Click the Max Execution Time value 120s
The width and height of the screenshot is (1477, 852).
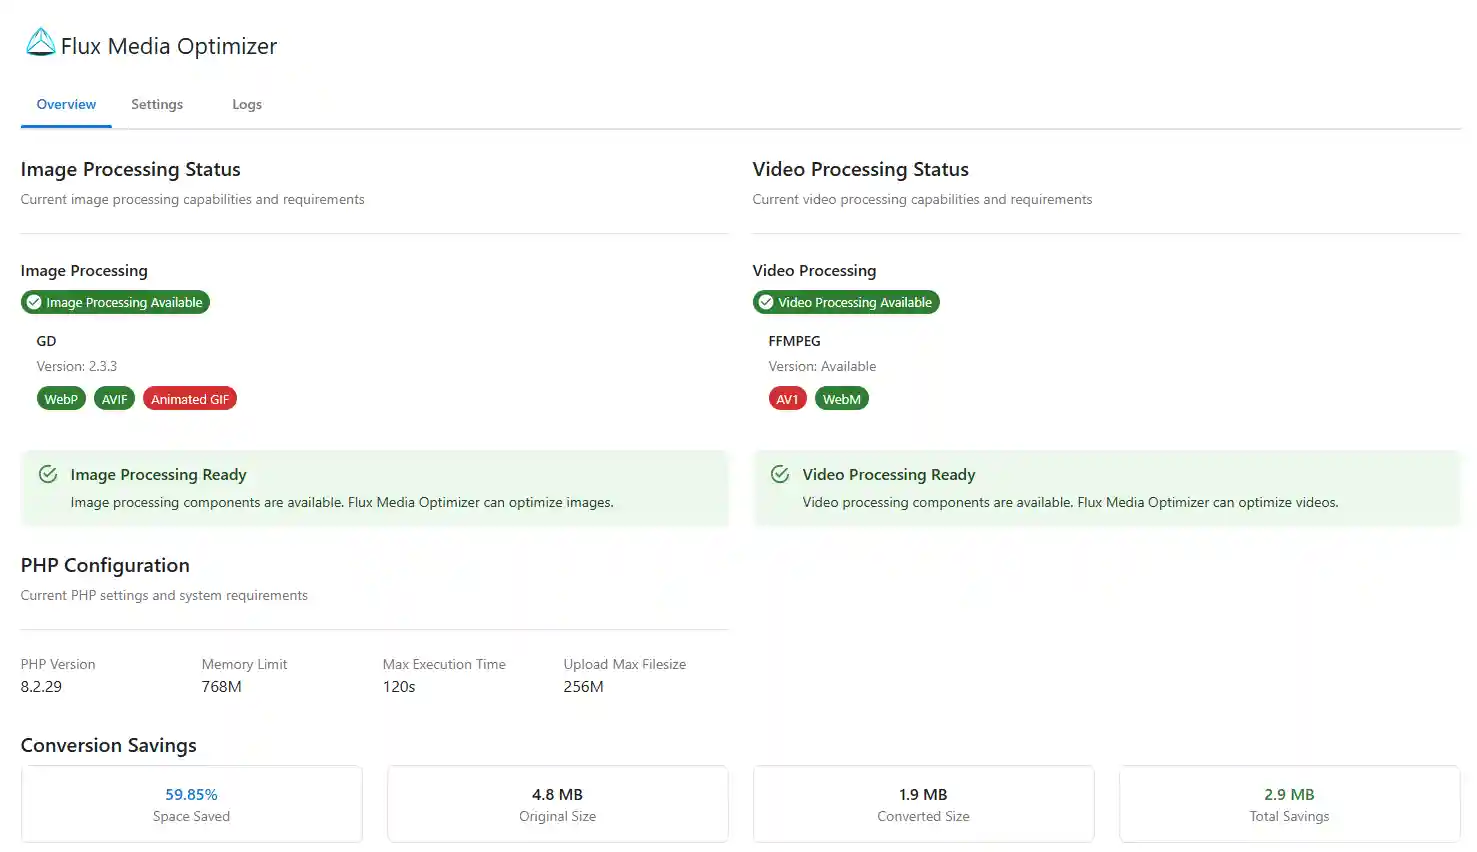pyautogui.click(x=399, y=687)
